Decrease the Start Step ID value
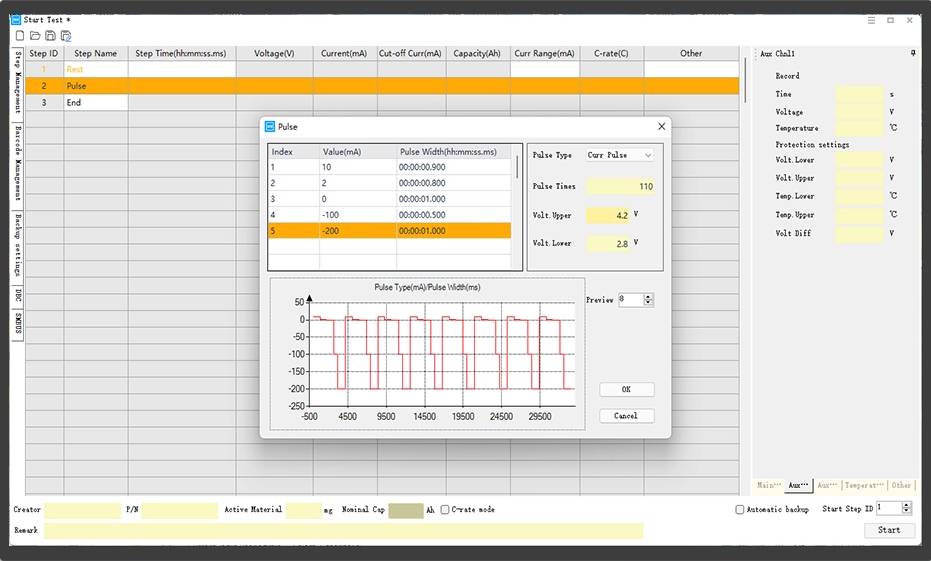 pyautogui.click(x=906, y=511)
